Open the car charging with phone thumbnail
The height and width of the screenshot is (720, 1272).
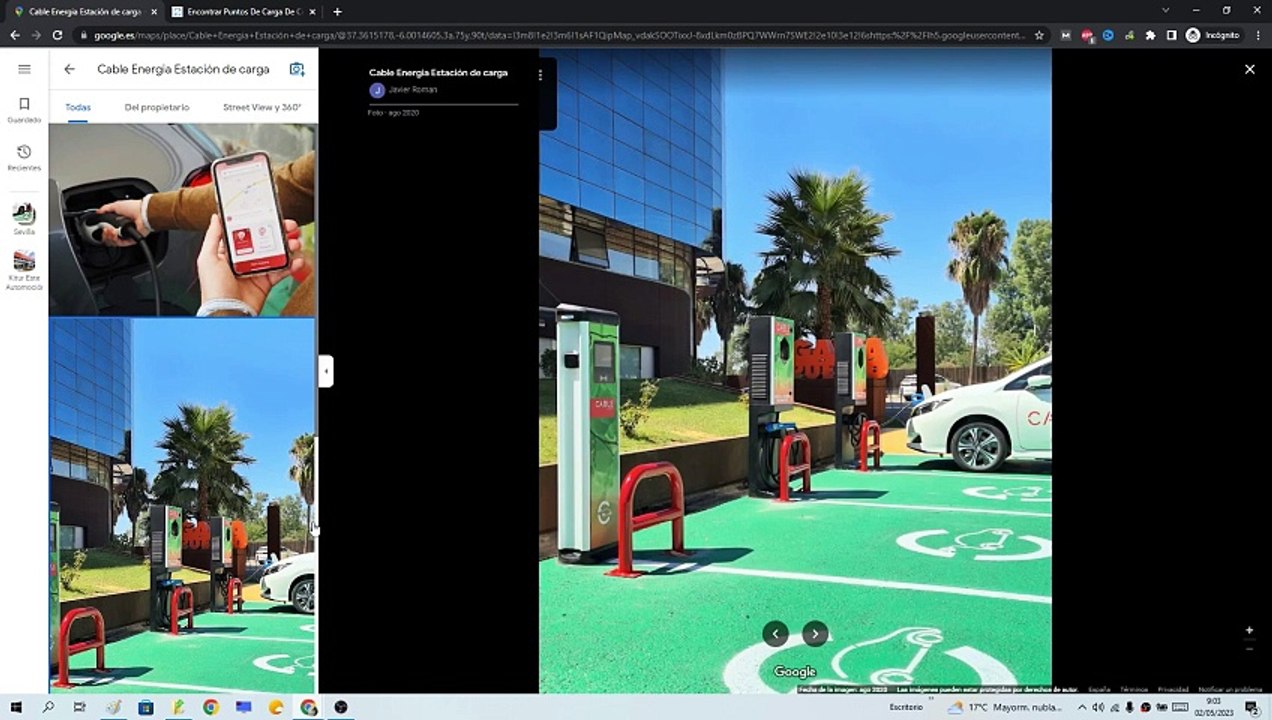[x=182, y=220]
